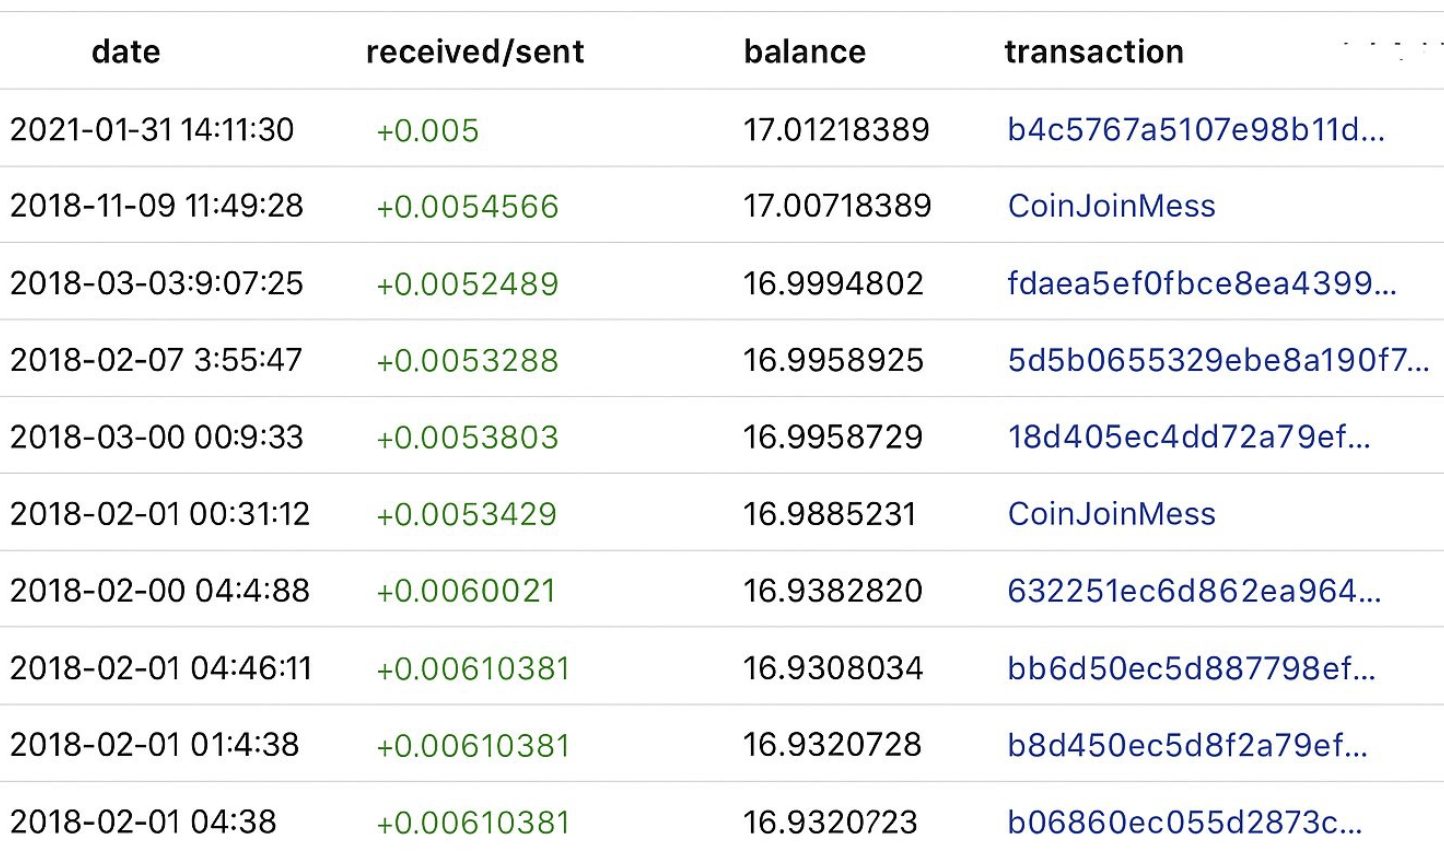Click the 2021-01-31 14:11:30 date cell
1444x858 pixels.
[x=152, y=130]
